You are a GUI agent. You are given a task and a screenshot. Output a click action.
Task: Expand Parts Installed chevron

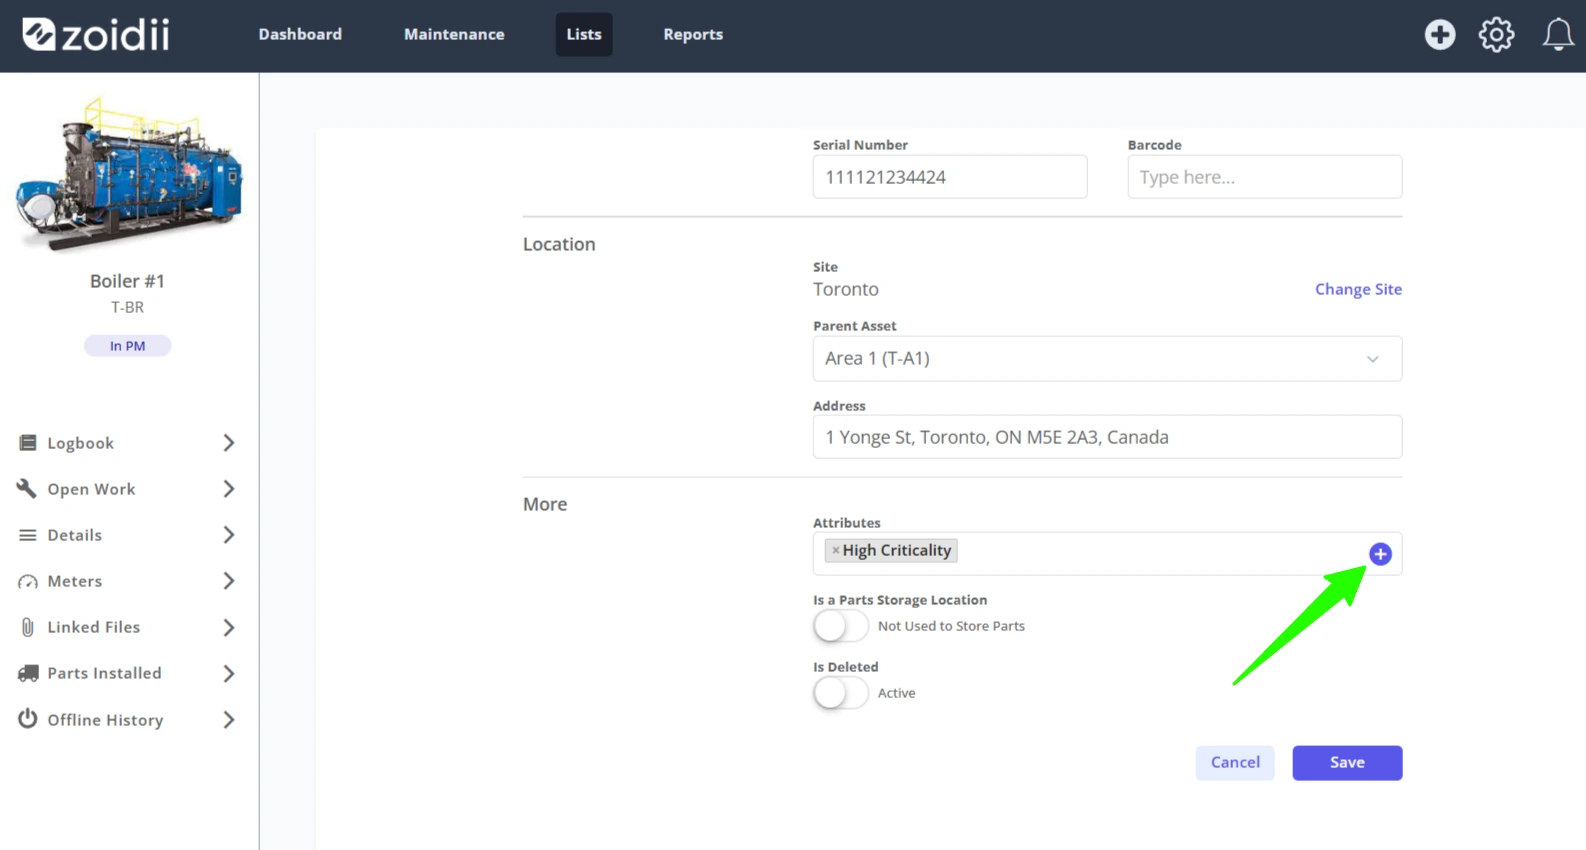point(229,673)
